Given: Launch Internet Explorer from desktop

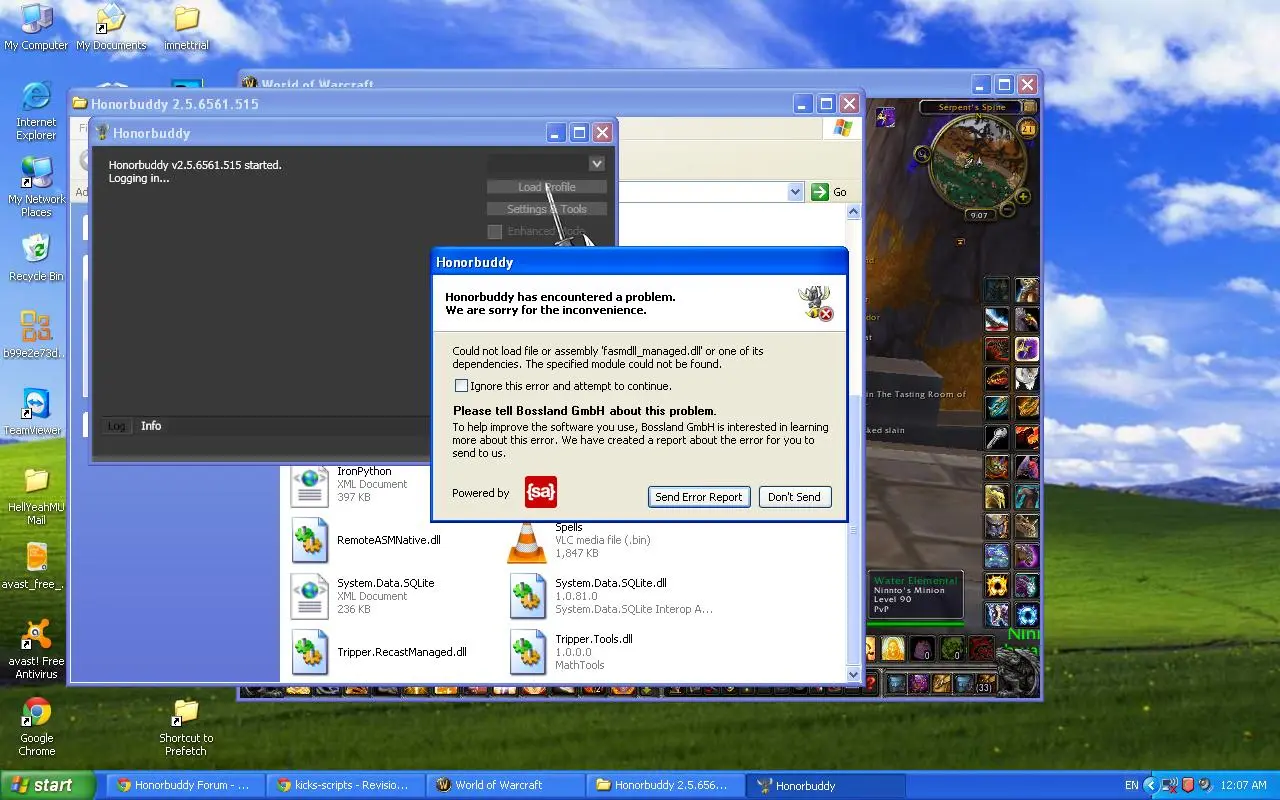Looking at the screenshot, I should point(36,110).
